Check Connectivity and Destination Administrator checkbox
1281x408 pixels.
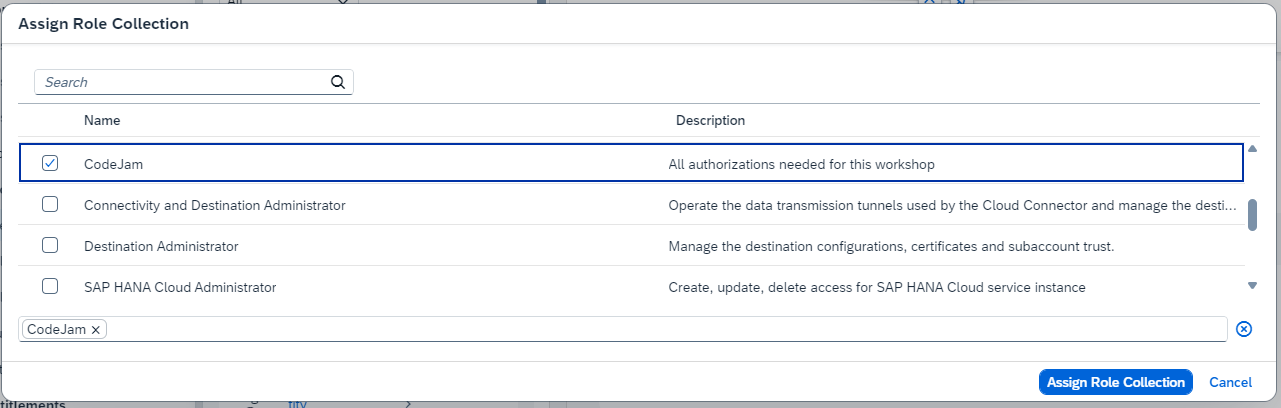click(50, 204)
